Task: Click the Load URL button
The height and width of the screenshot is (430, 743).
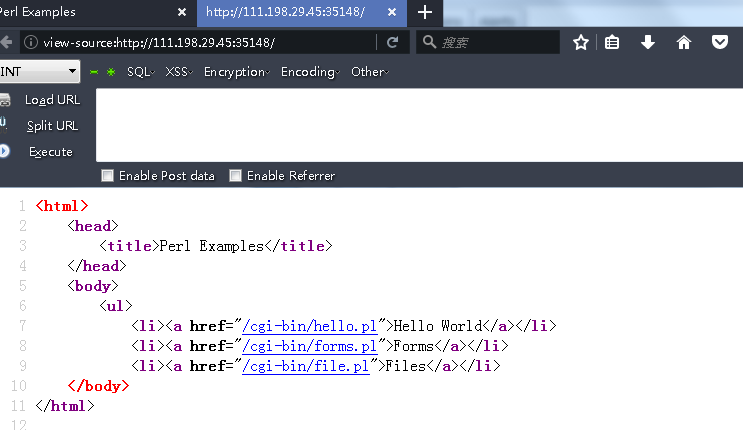Action: (x=52, y=100)
